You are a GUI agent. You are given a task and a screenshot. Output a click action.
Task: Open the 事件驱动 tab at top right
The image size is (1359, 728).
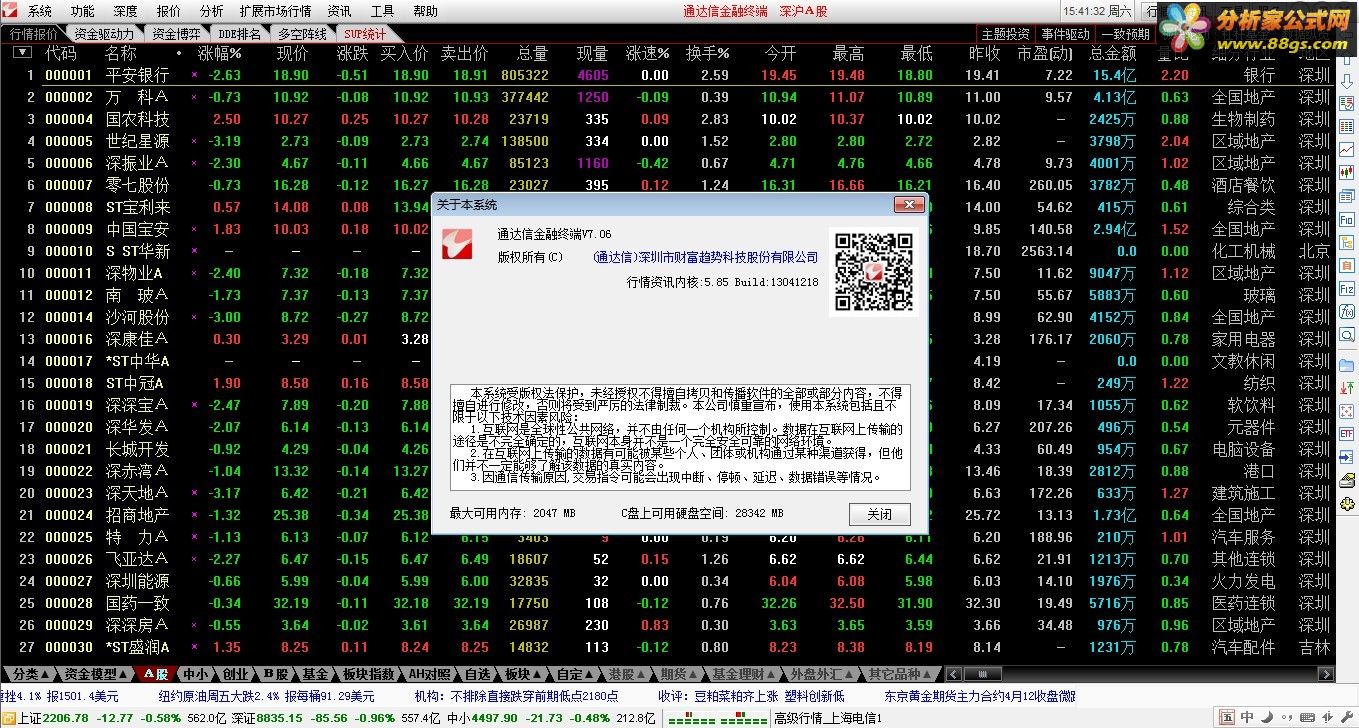tap(1066, 34)
